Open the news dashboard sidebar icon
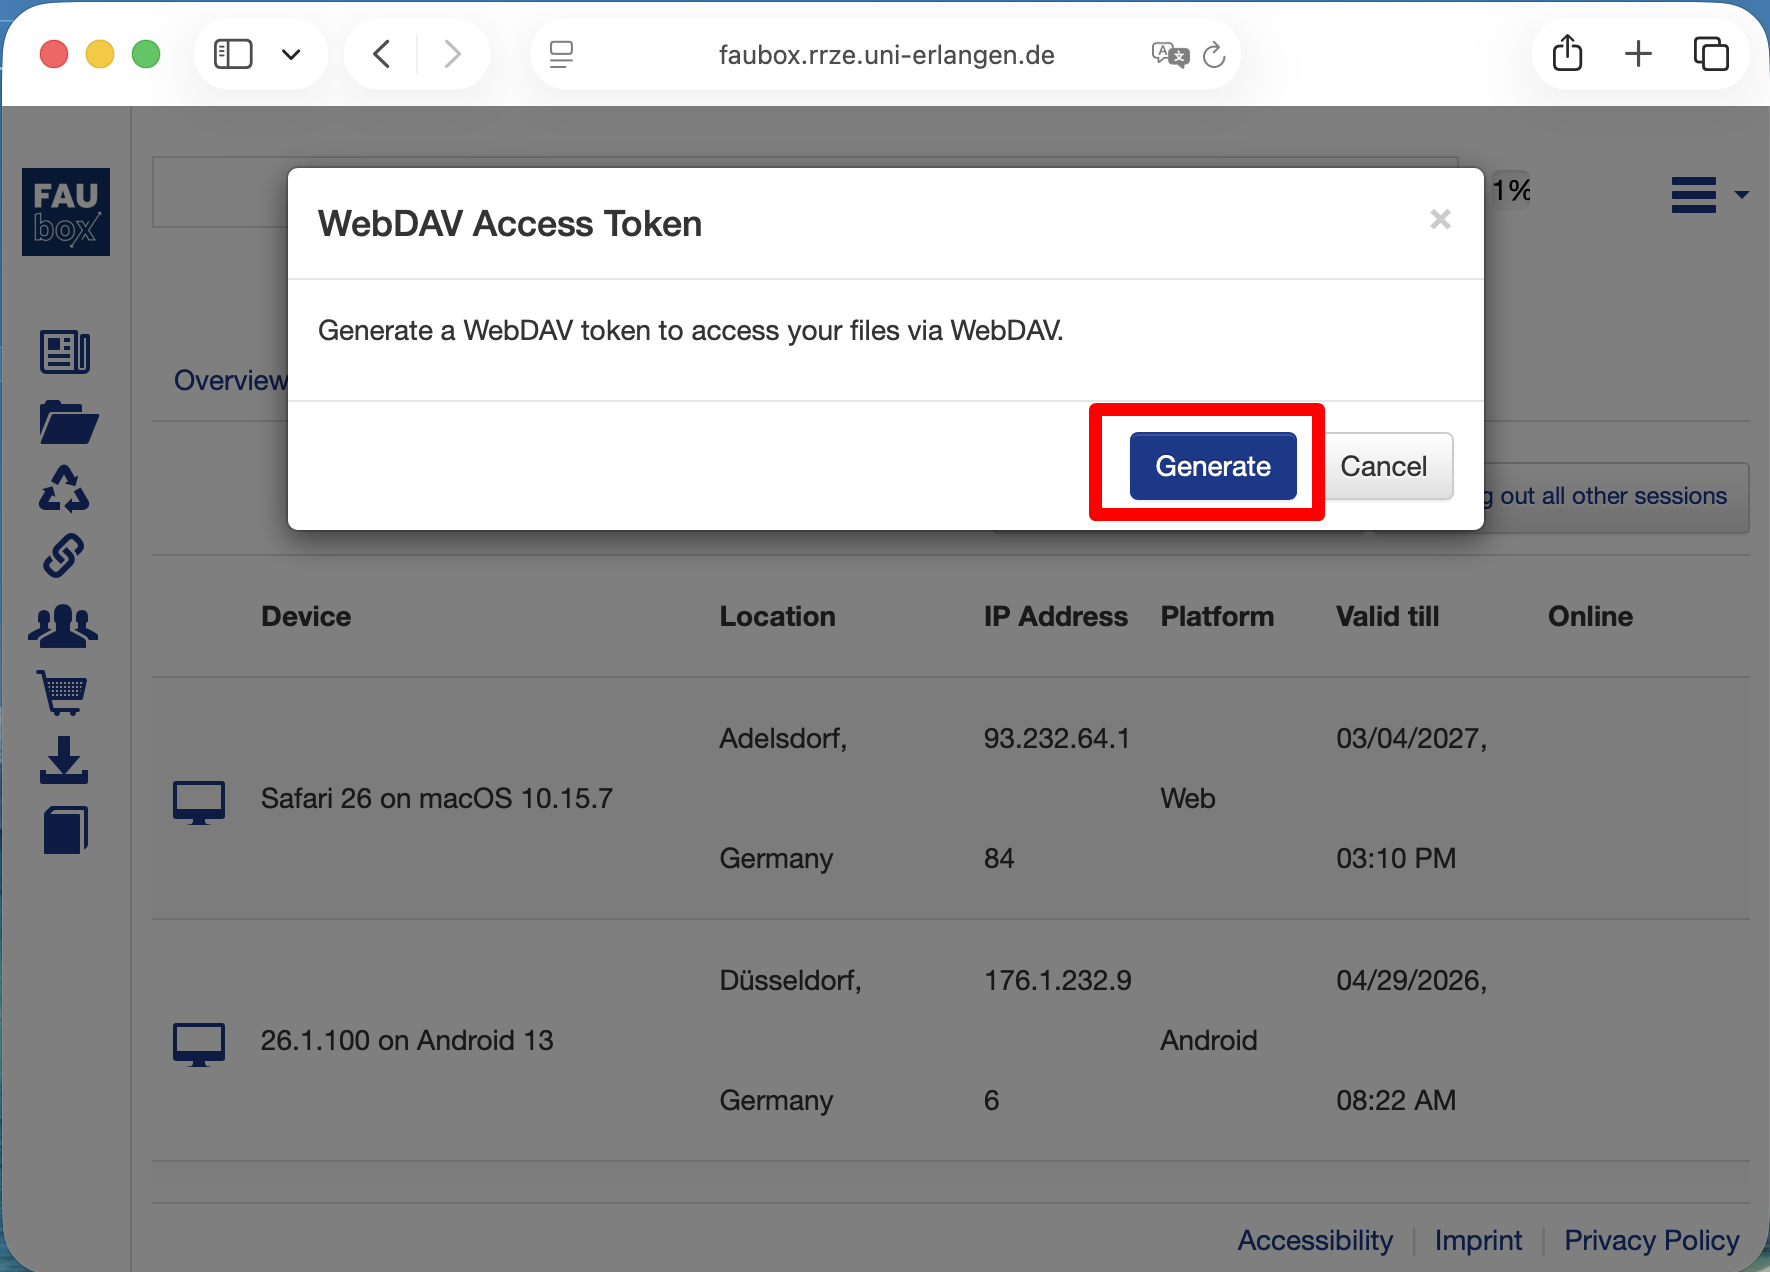This screenshot has width=1770, height=1272. [65, 352]
